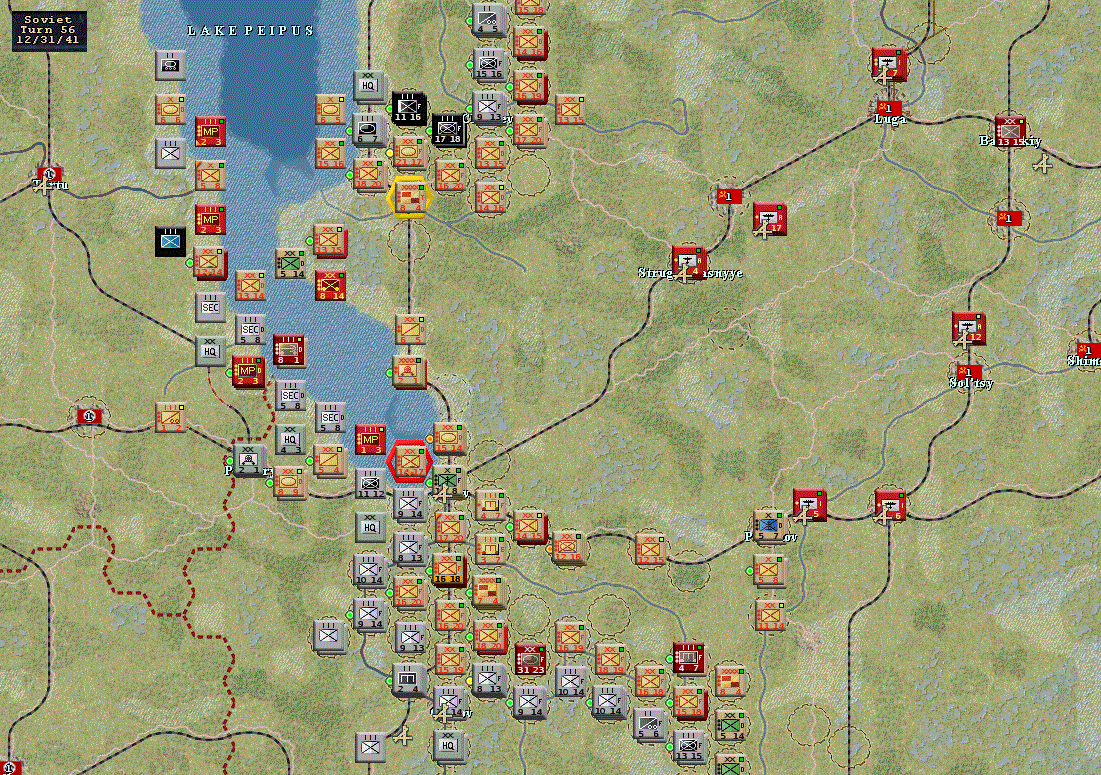Click the orange-highlighted 16-18 infantry division
The height and width of the screenshot is (775, 1101).
coord(447,569)
